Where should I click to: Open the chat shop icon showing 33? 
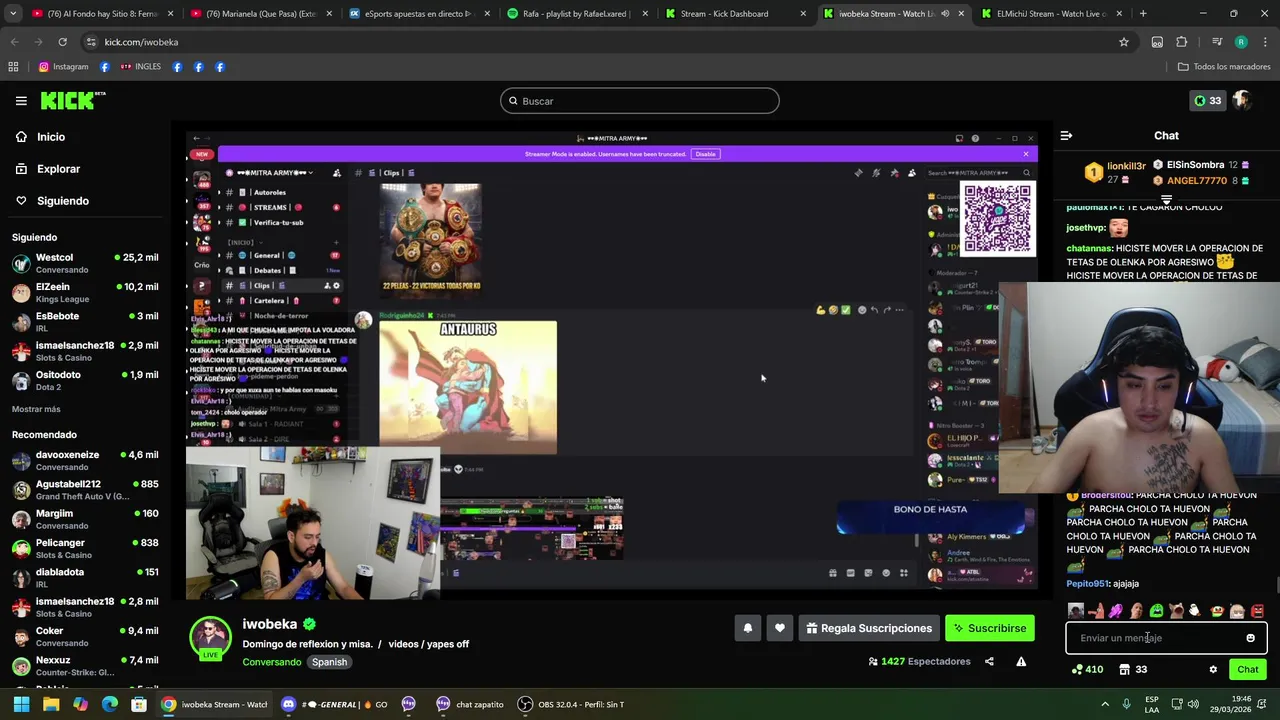[x=1133, y=670]
